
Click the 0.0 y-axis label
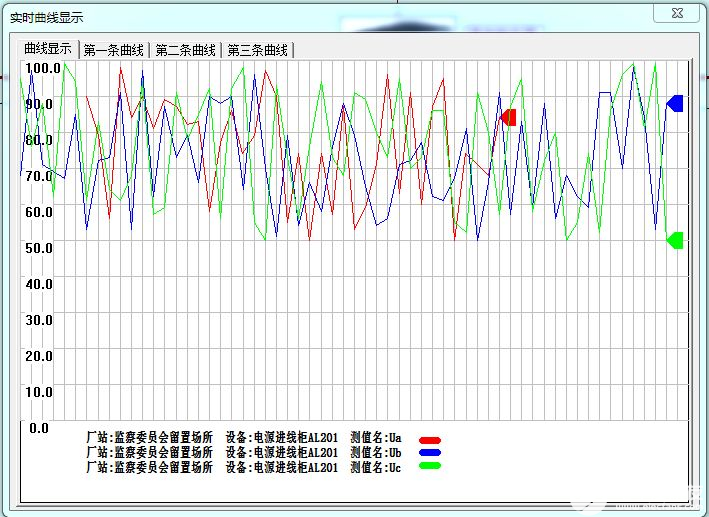click(39, 427)
